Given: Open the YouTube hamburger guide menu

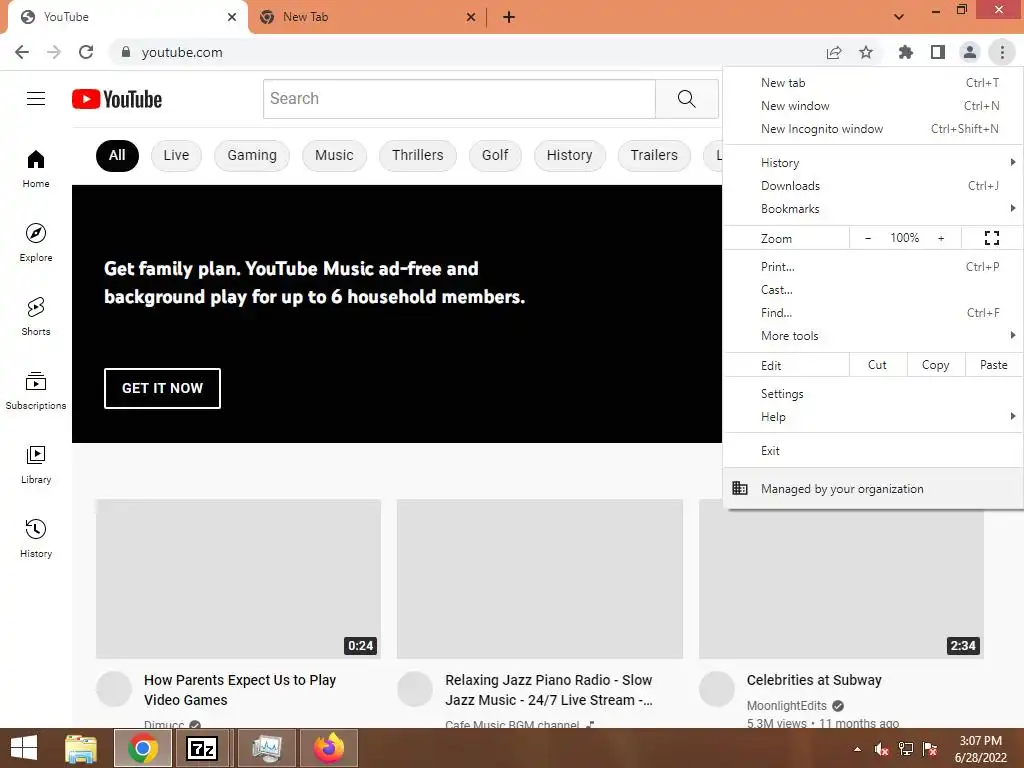Looking at the screenshot, I should [x=36, y=99].
